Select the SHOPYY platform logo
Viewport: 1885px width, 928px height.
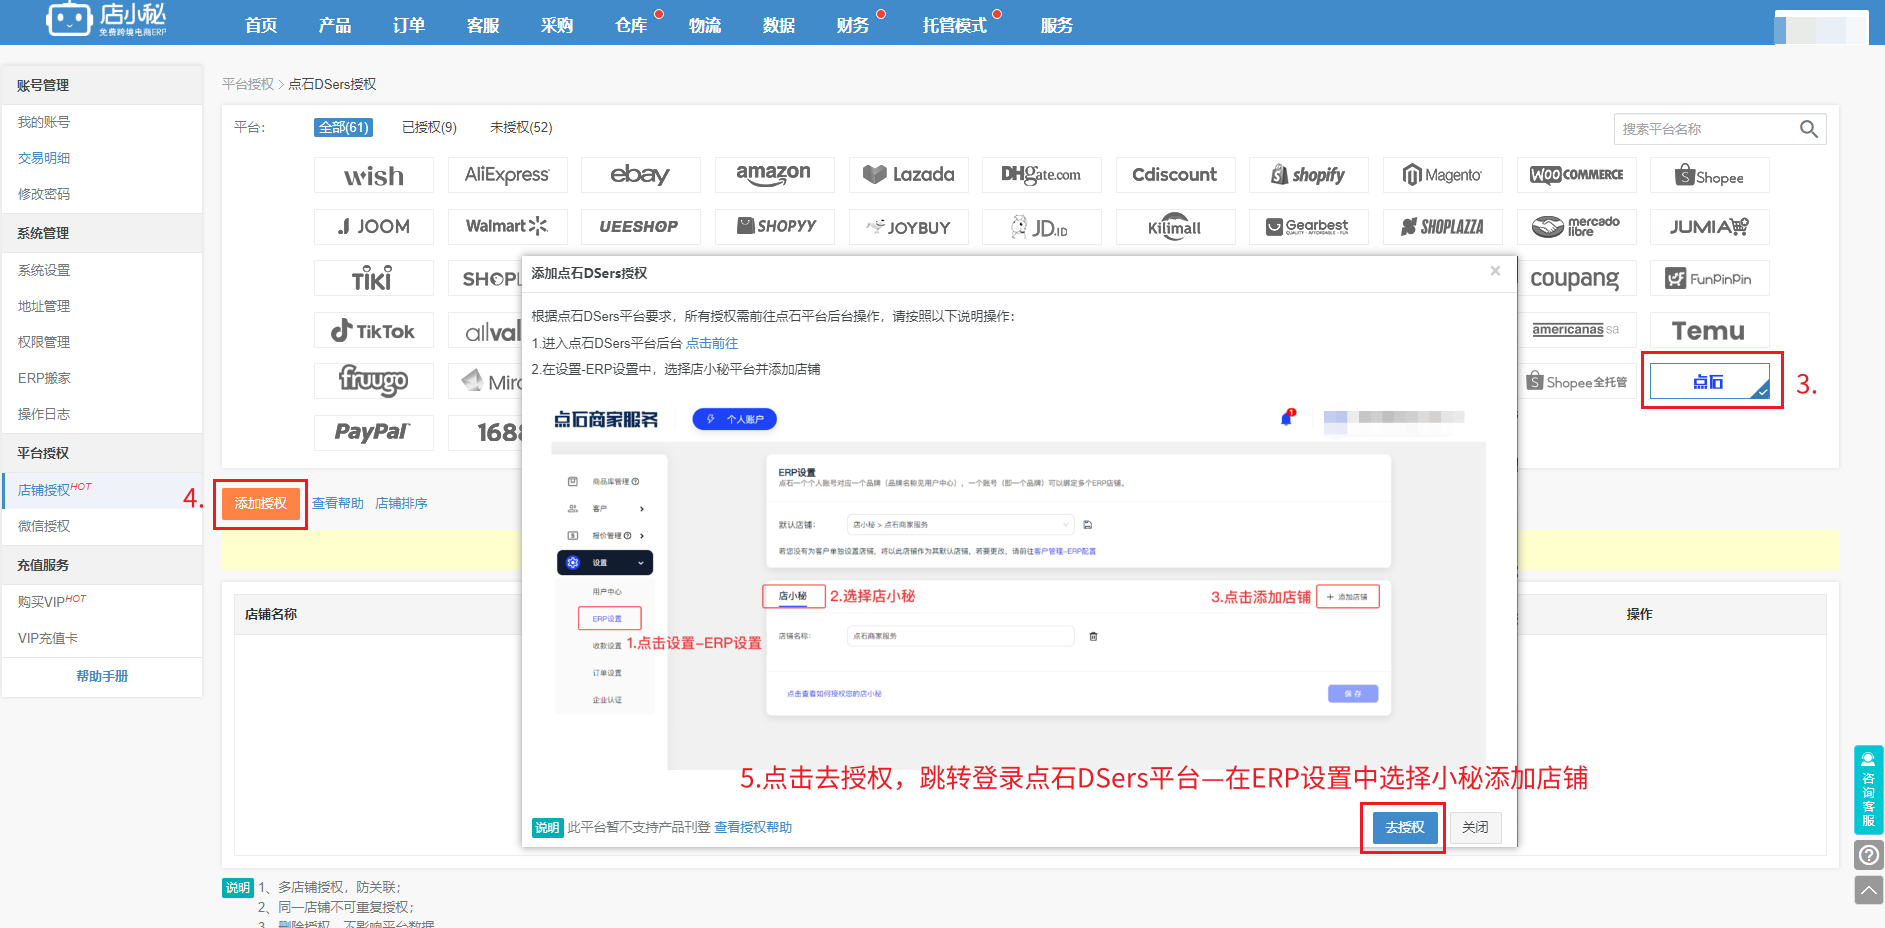[774, 227]
